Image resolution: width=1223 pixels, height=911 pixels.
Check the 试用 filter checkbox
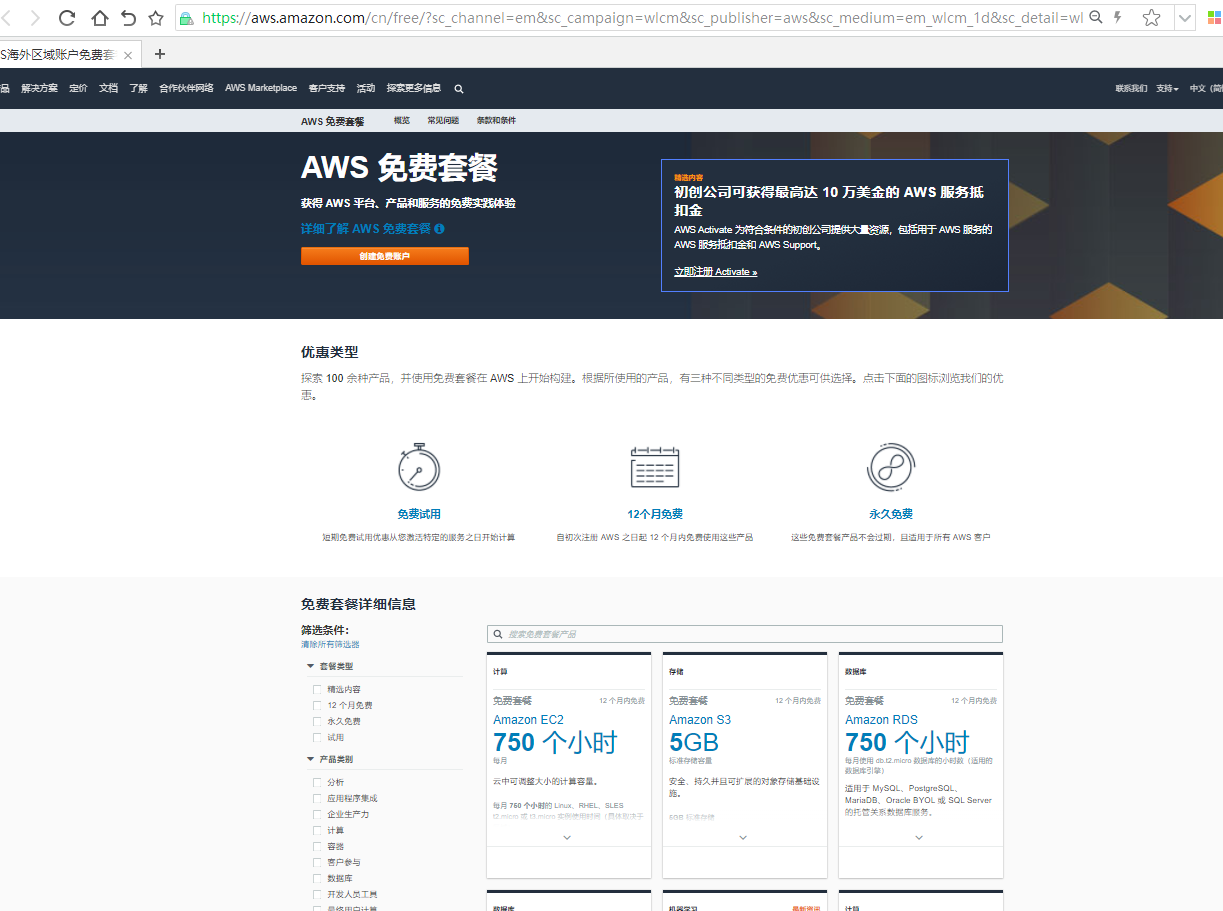pos(318,737)
